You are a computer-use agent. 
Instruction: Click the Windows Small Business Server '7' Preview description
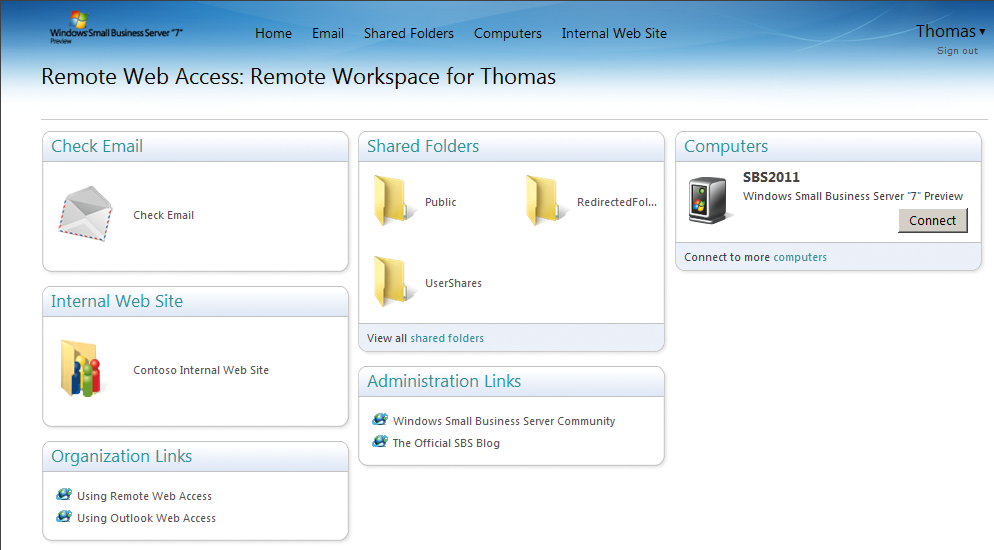(853, 196)
